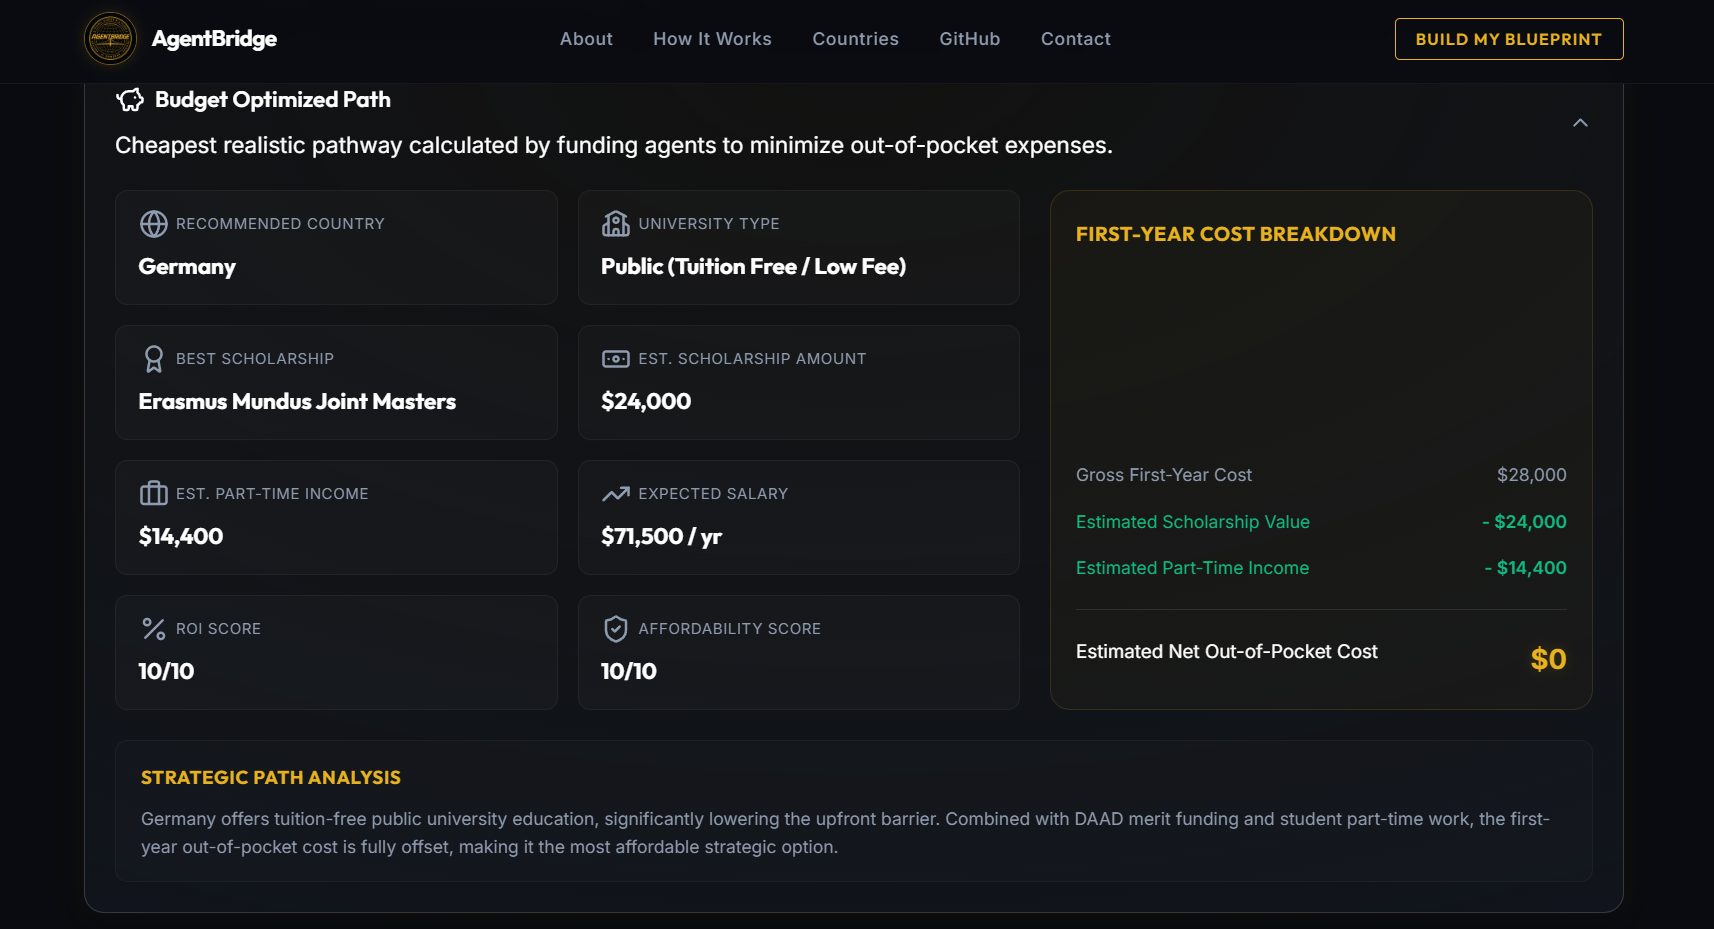Click the Build My Blueprint button
The height and width of the screenshot is (929, 1714).
1509,39
